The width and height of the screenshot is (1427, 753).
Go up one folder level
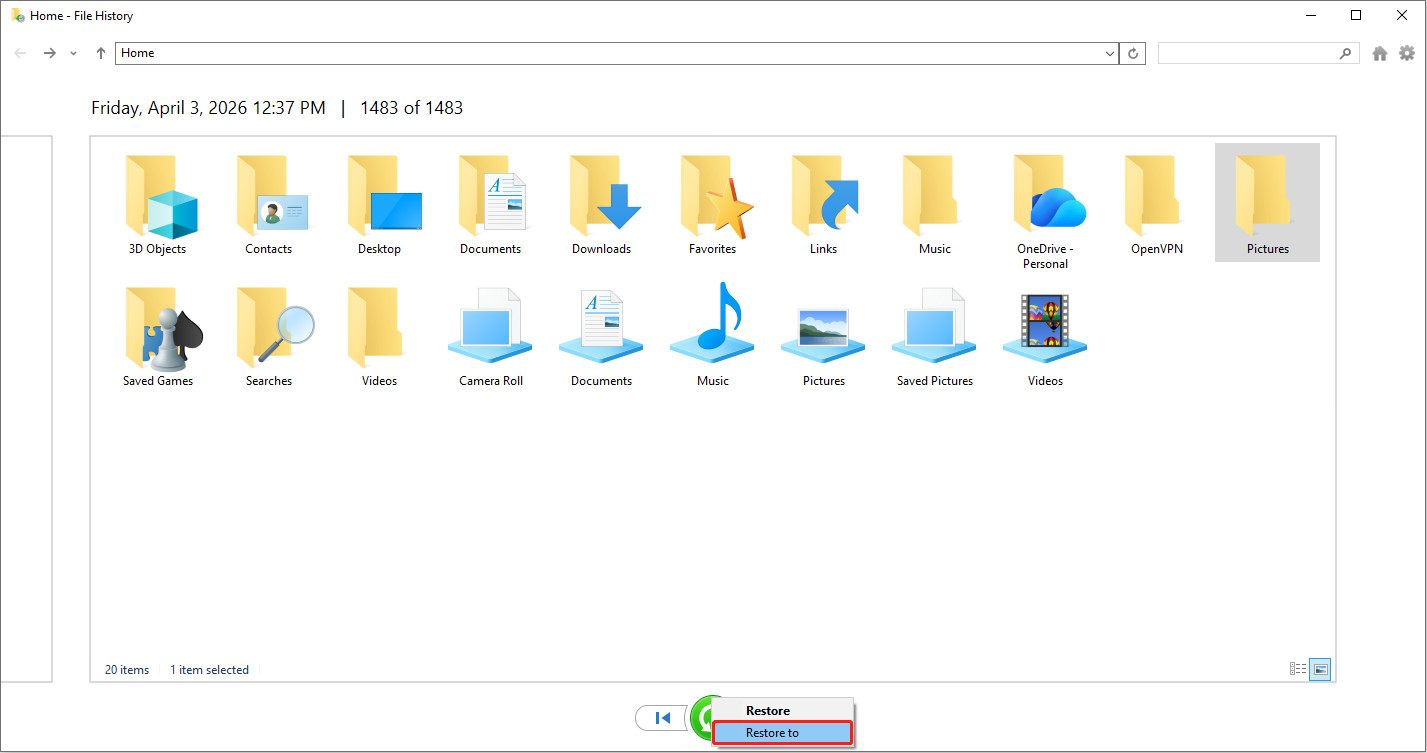(x=99, y=52)
